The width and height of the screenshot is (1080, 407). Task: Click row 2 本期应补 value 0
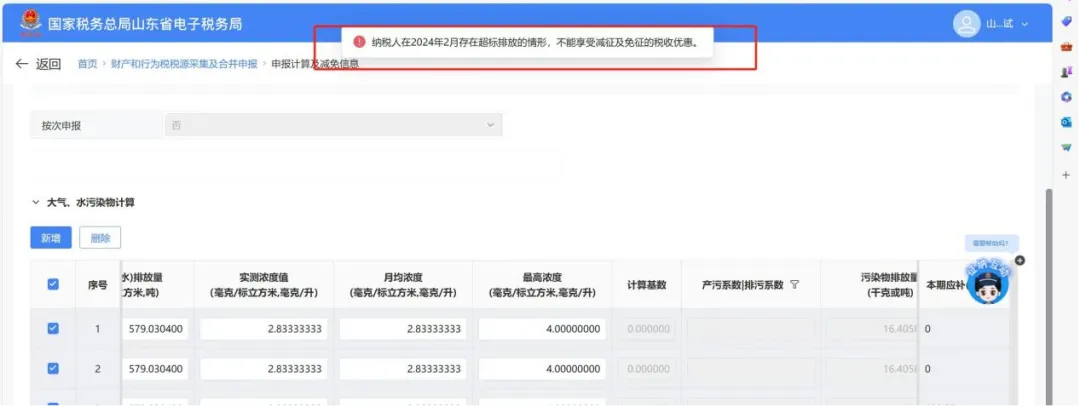click(928, 369)
